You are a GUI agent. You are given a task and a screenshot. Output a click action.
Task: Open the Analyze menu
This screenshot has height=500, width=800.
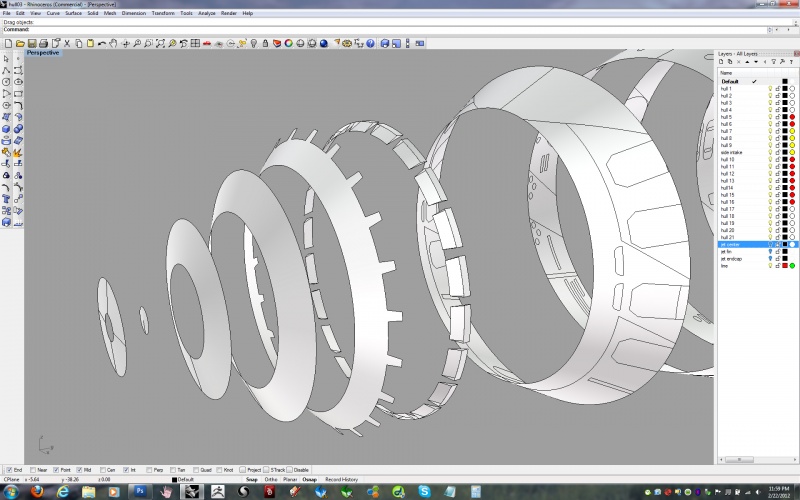tap(207, 13)
